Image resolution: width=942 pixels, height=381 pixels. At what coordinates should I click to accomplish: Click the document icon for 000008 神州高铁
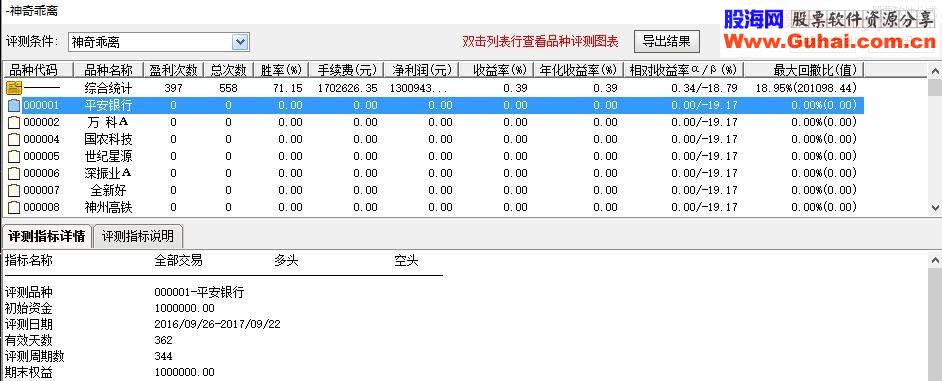14,207
